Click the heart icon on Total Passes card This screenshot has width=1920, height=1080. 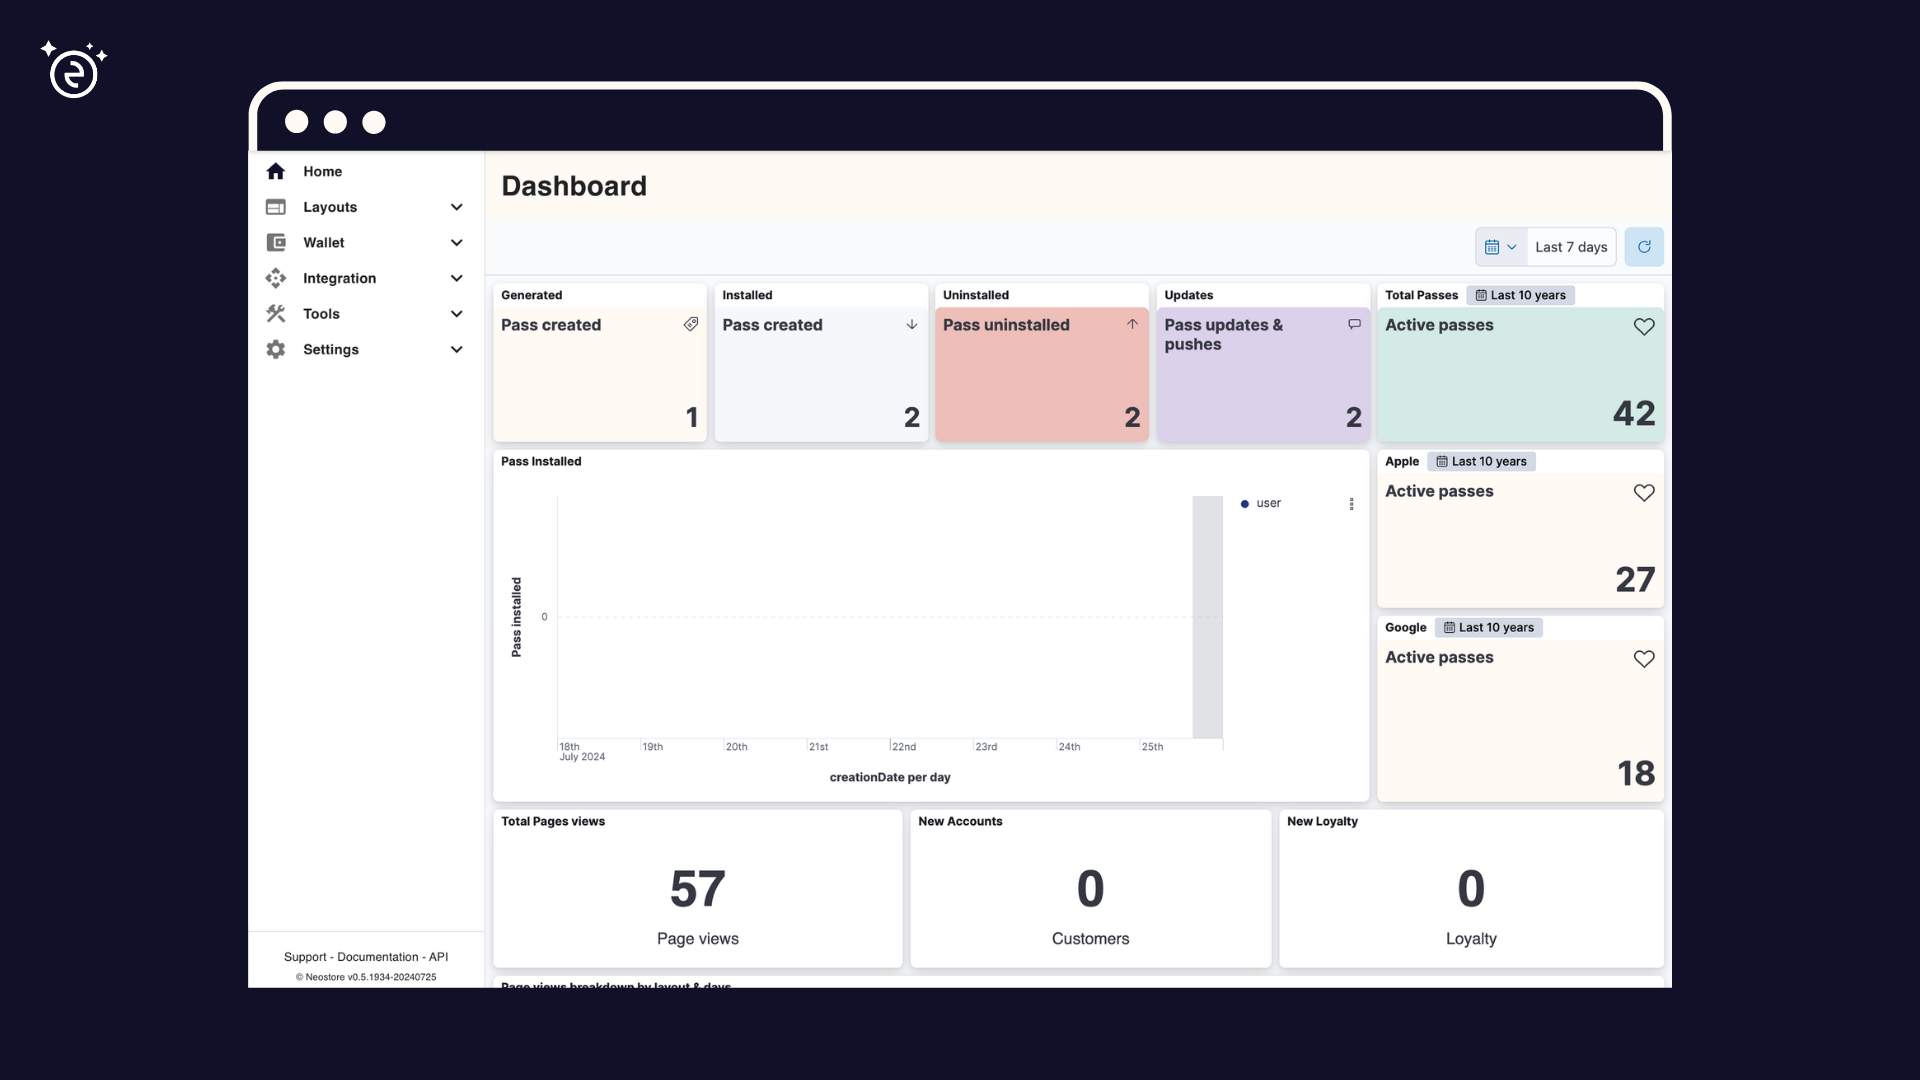tap(1643, 327)
